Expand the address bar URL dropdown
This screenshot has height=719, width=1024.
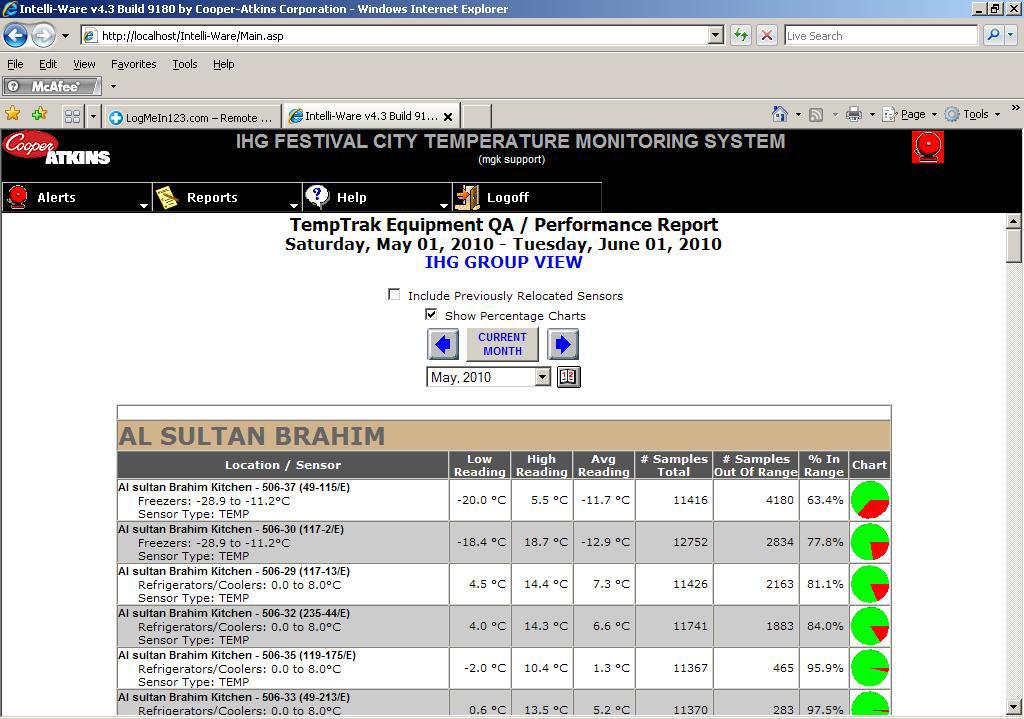(x=716, y=35)
